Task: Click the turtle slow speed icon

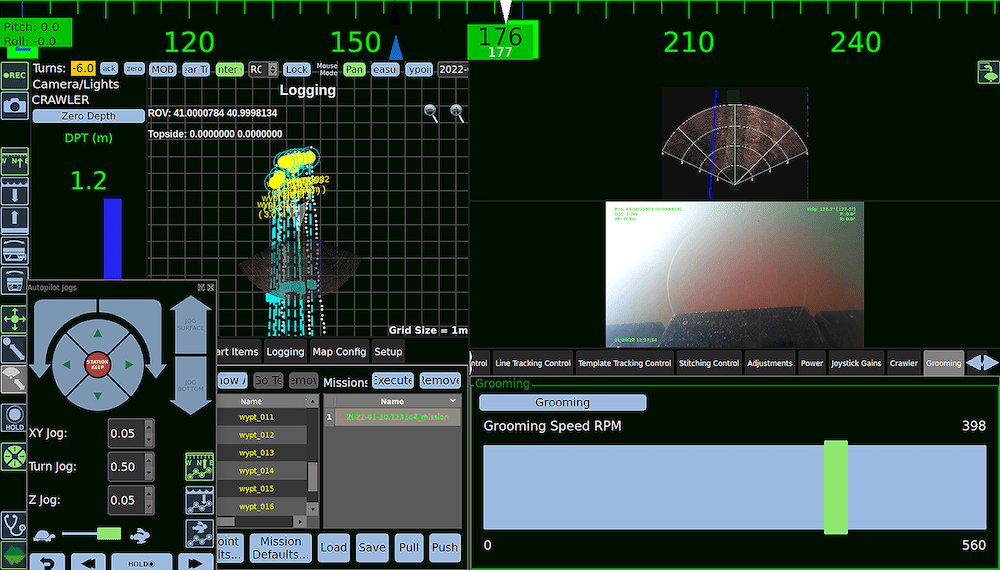Action: pos(44,535)
